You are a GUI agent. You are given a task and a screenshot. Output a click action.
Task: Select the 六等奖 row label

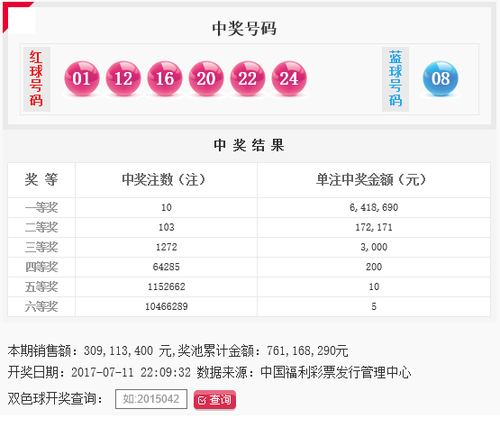(41, 306)
